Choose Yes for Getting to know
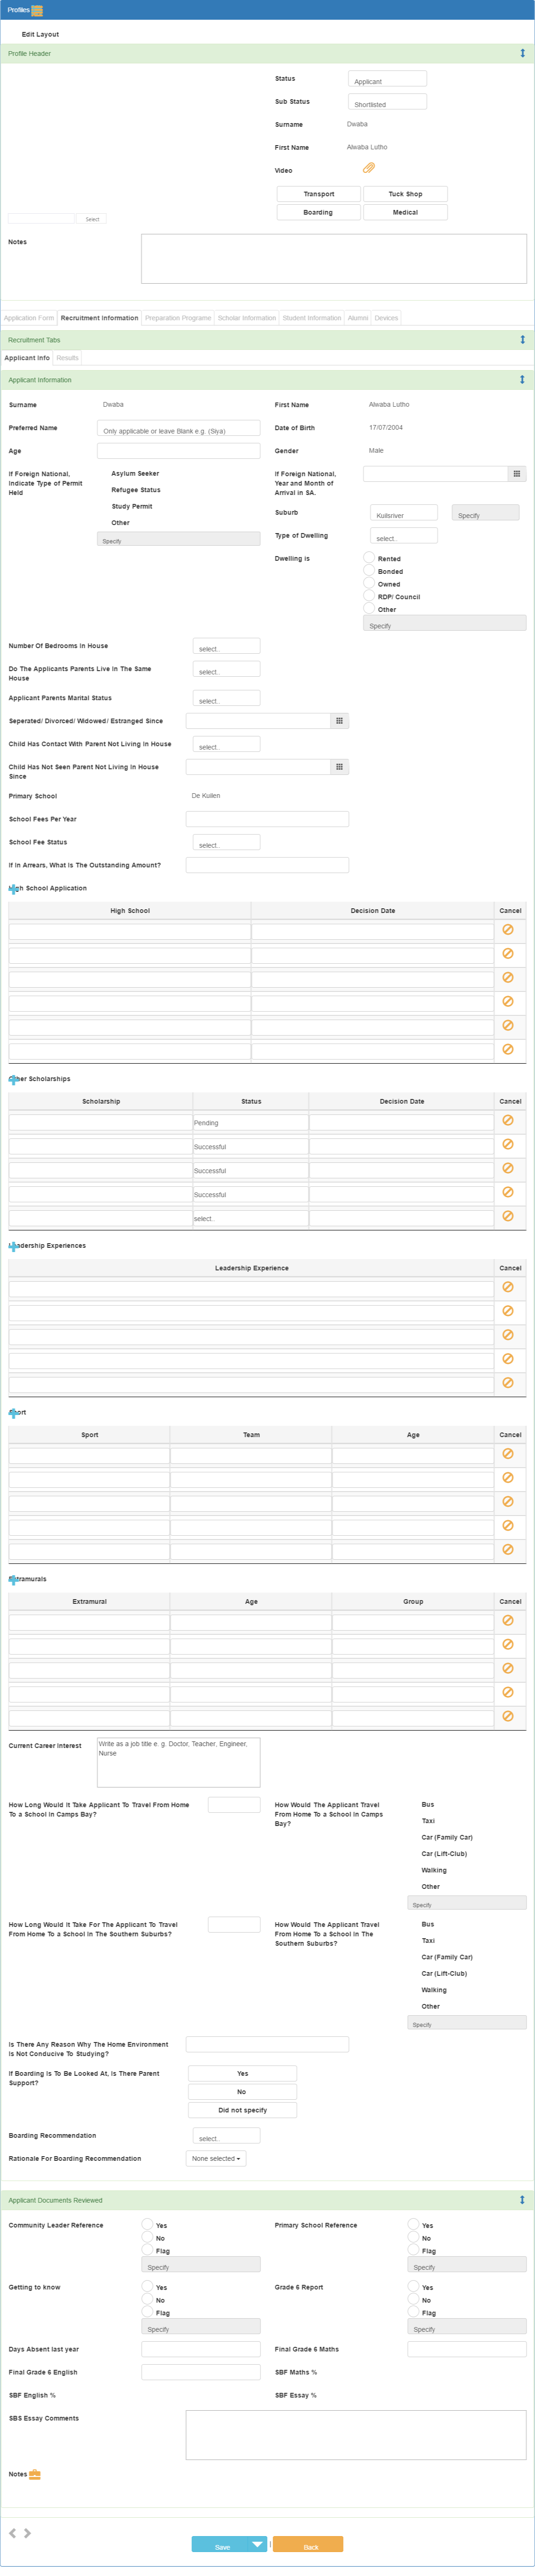 tap(147, 2286)
